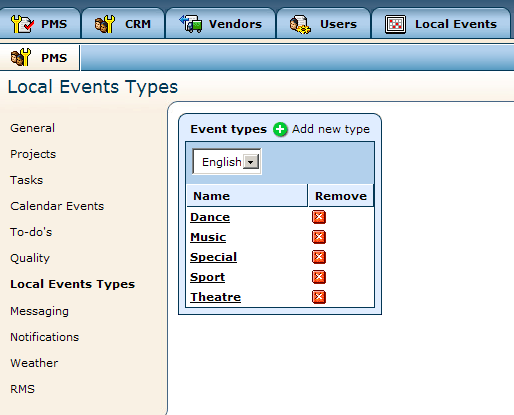Viewport: 514px width, 415px height.
Task: Open the Notifications settings section
Action: click(45, 337)
